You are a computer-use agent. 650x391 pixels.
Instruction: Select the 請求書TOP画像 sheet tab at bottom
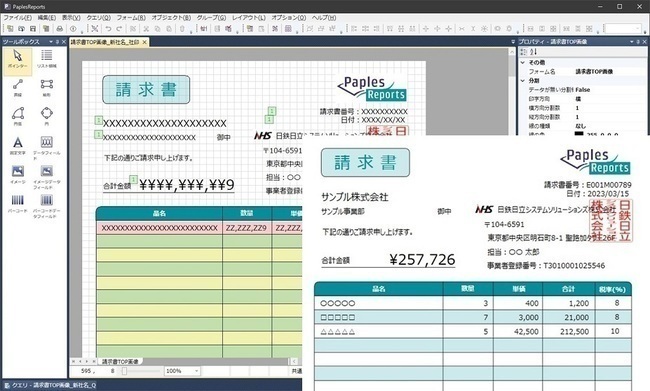[120, 362]
